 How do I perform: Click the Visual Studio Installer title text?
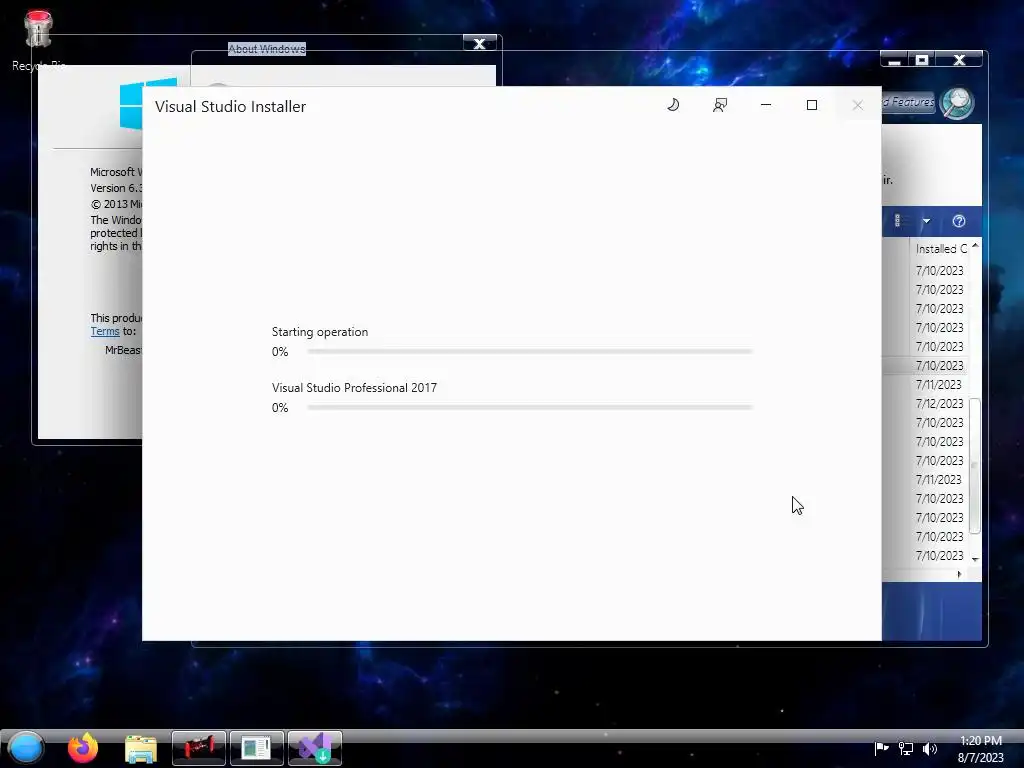(231, 106)
